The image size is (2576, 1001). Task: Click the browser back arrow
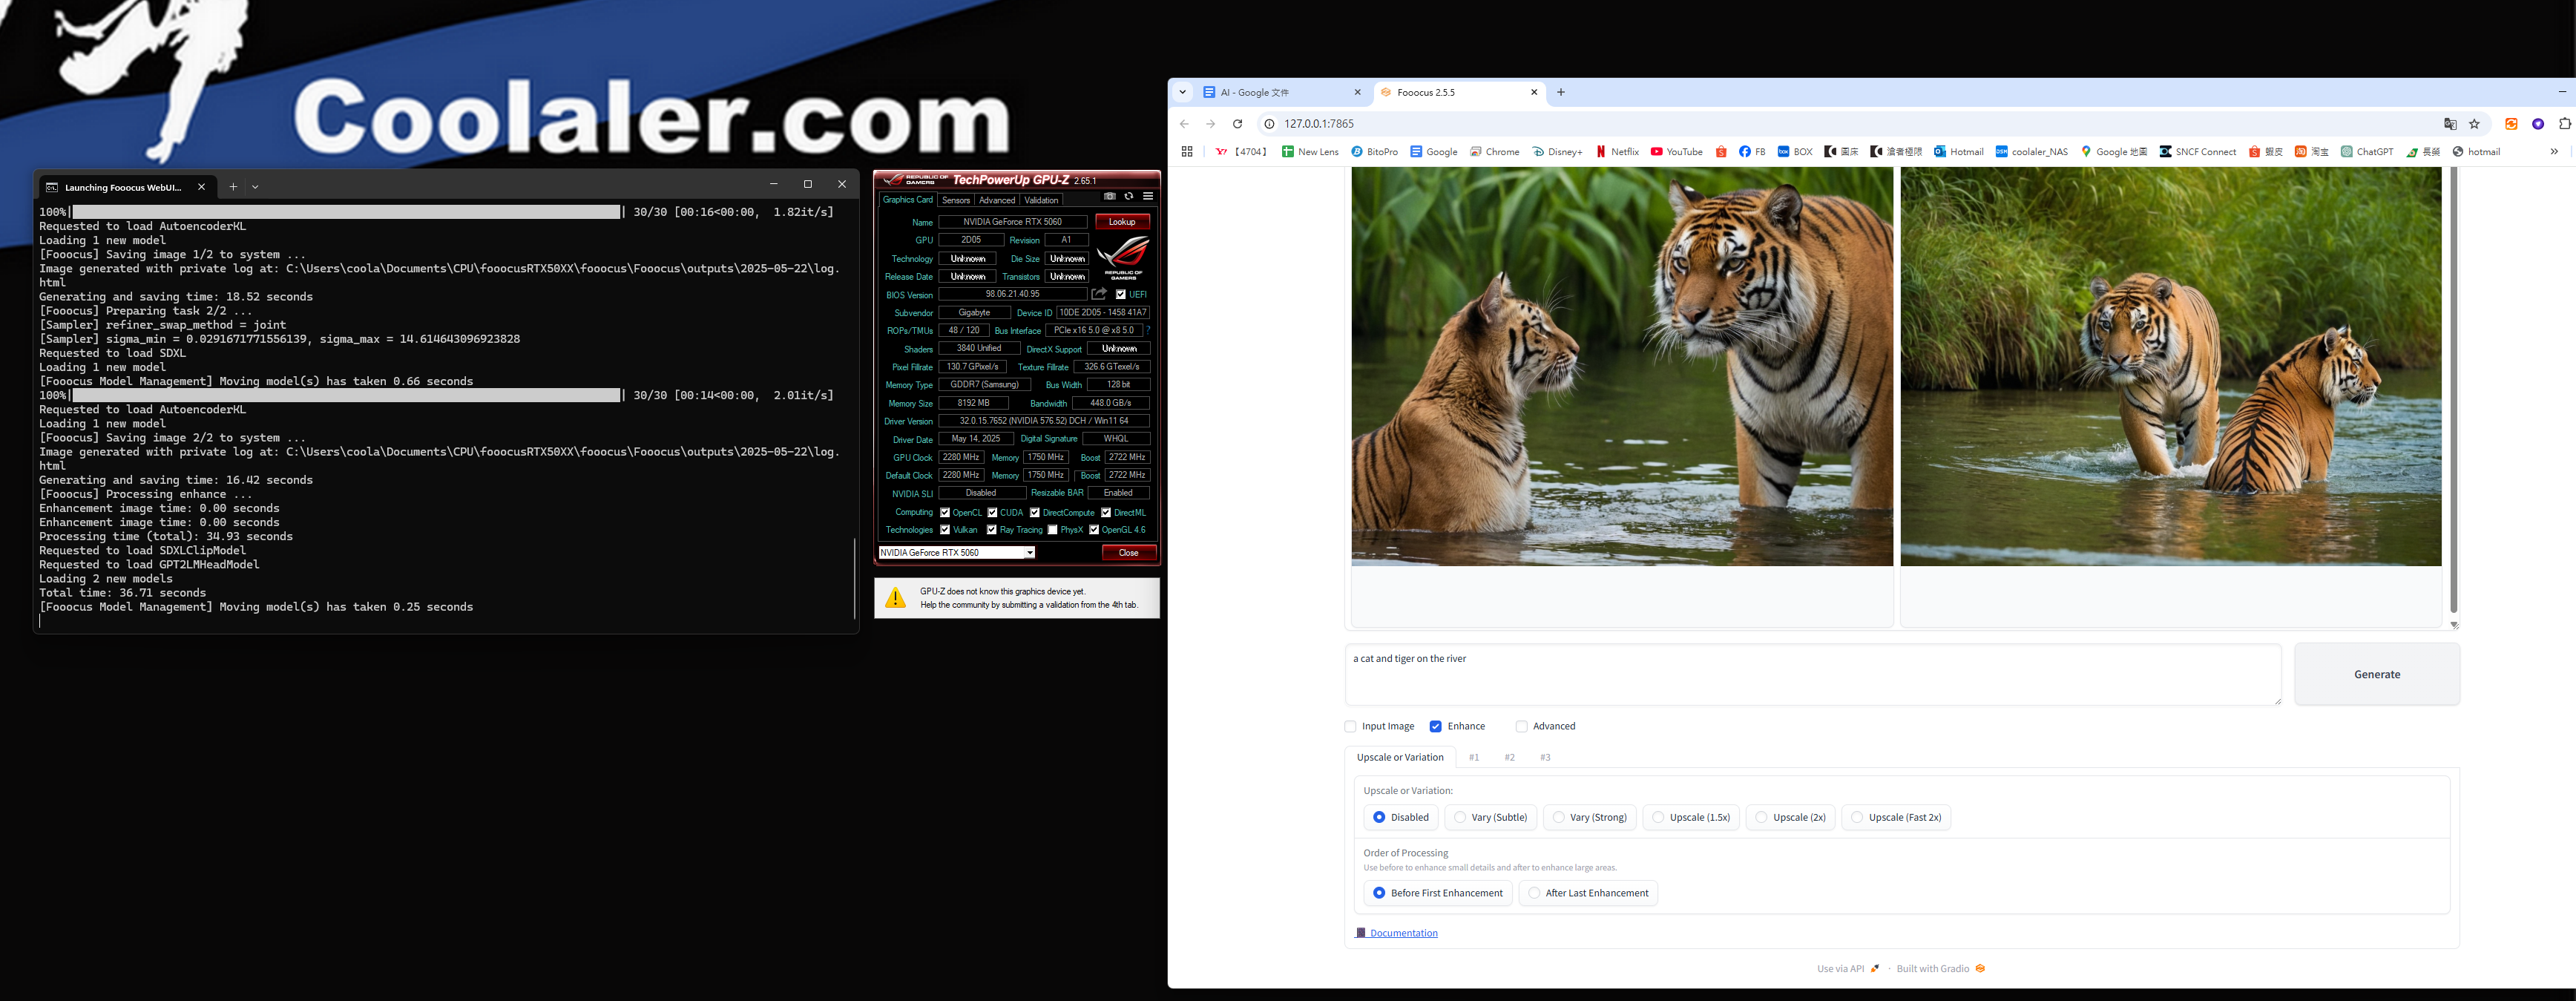pos(1184,124)
